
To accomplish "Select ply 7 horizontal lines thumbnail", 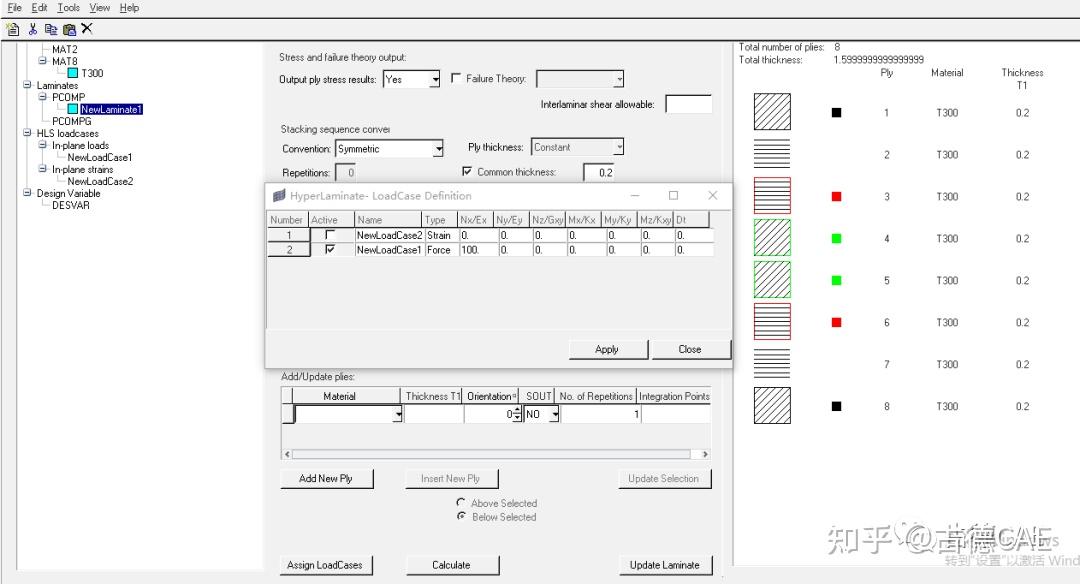I will (772, 364).
